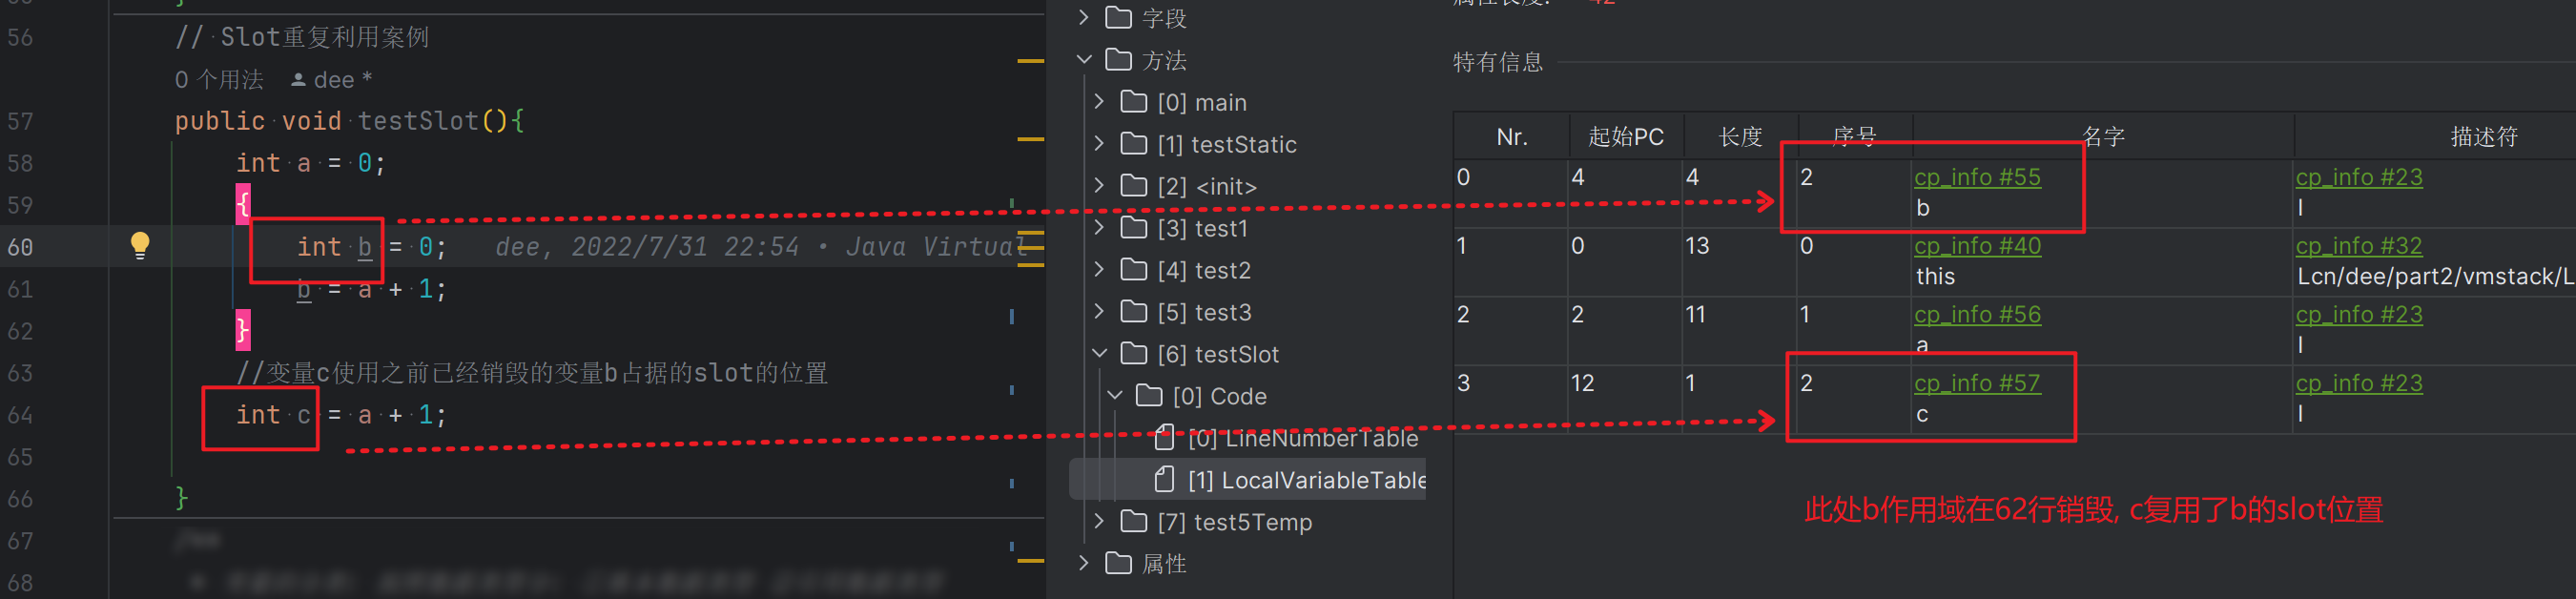Click the author icon beside dee
This screenshot has height=599, width=2576.
pyautogui.click(x=298, y=80)
